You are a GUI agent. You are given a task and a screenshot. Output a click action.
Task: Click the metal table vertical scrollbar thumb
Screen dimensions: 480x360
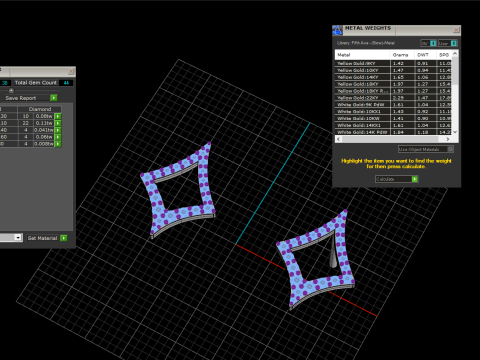click(455, 72)
